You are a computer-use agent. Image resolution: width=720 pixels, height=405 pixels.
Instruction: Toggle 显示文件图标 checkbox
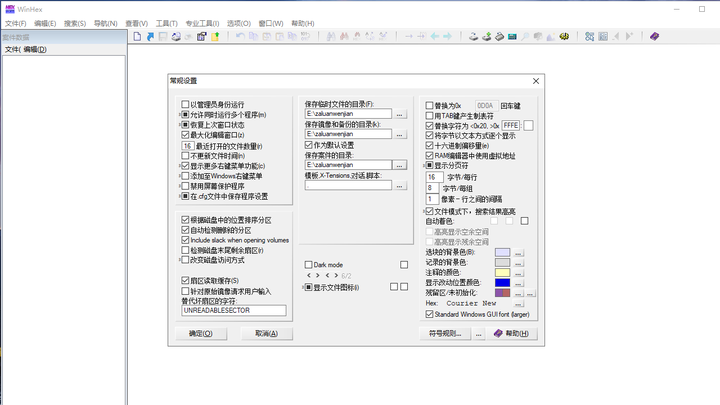(x=309, y=287)
